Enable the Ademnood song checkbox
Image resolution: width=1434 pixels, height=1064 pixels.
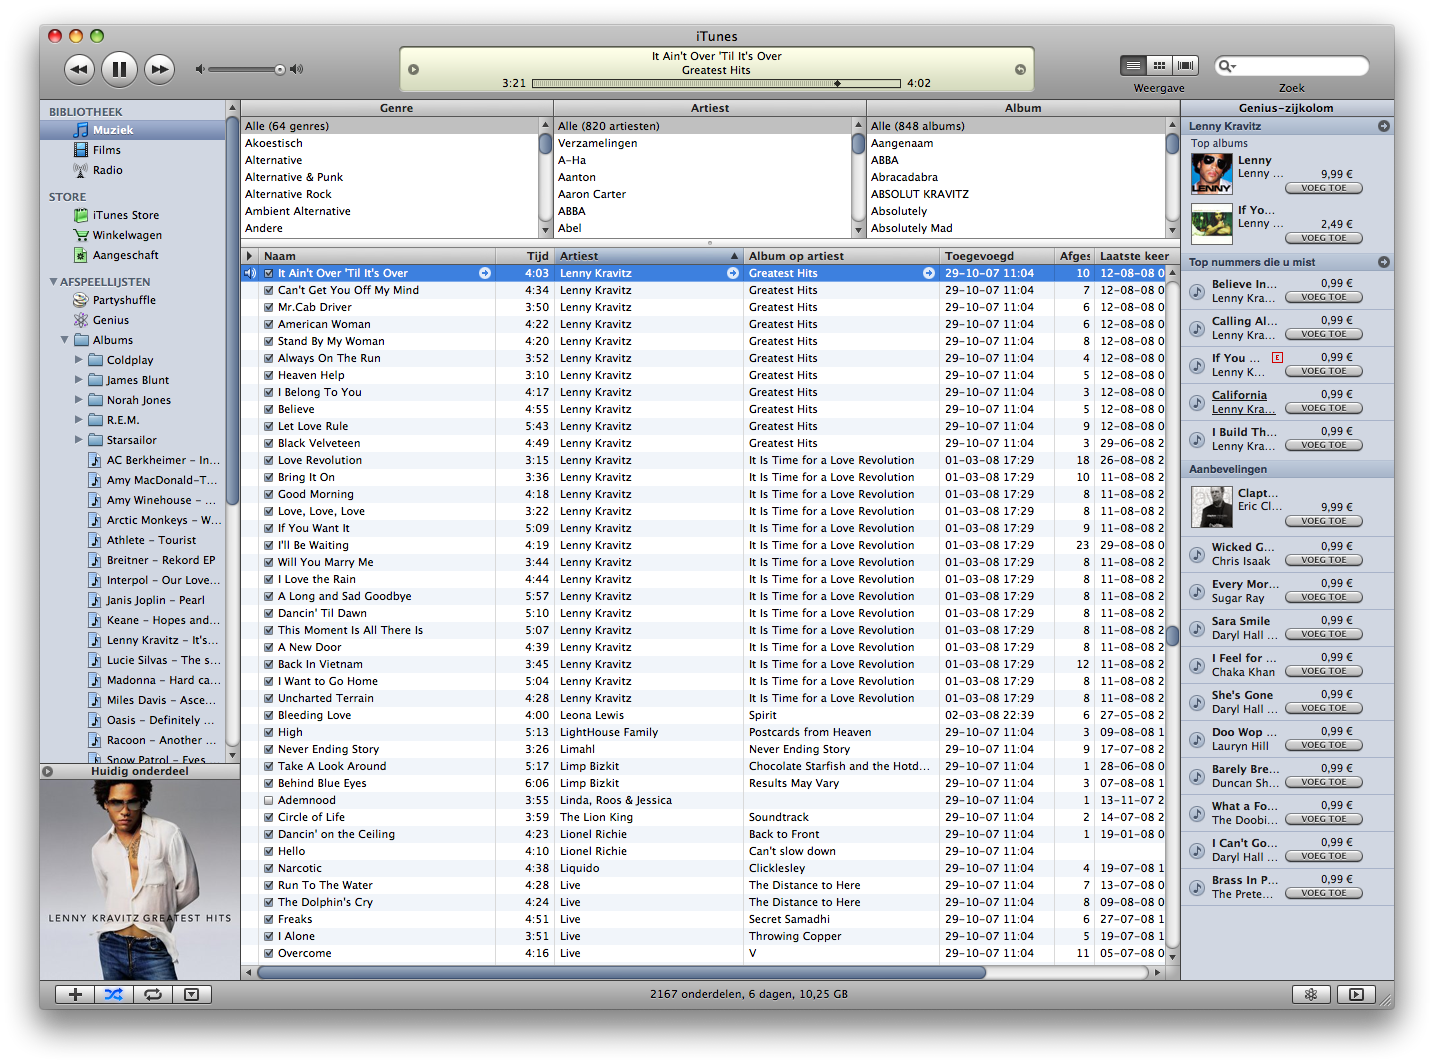(269, 800)
